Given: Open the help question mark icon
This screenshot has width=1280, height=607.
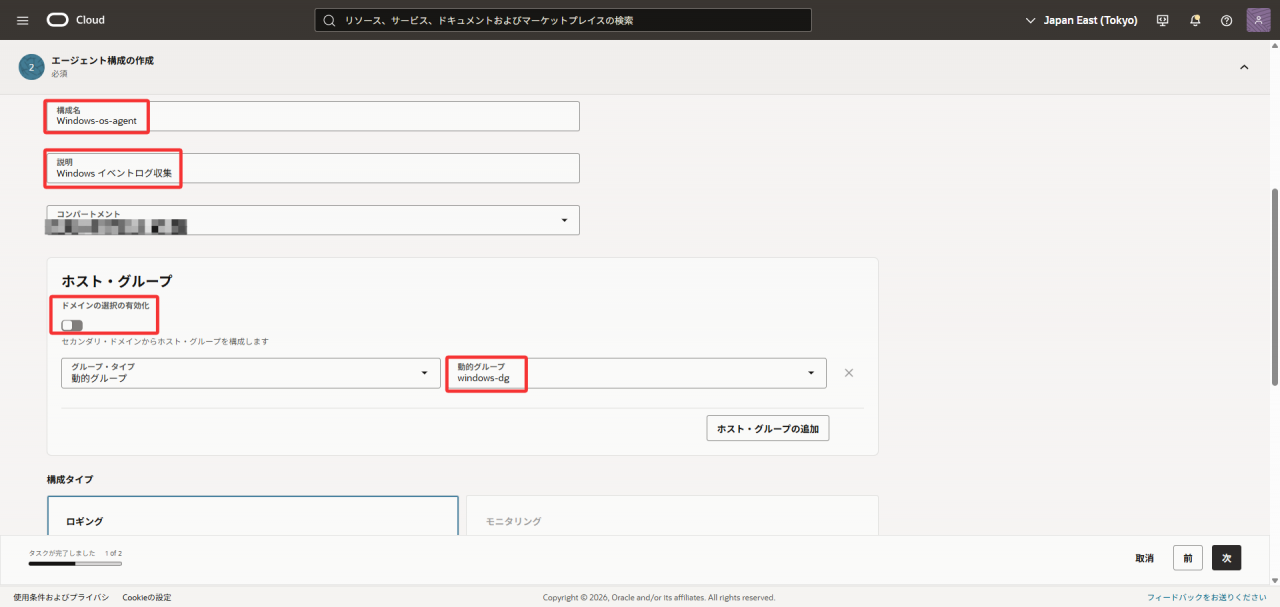Looking at the screenshot, I should pos(1227,20).
